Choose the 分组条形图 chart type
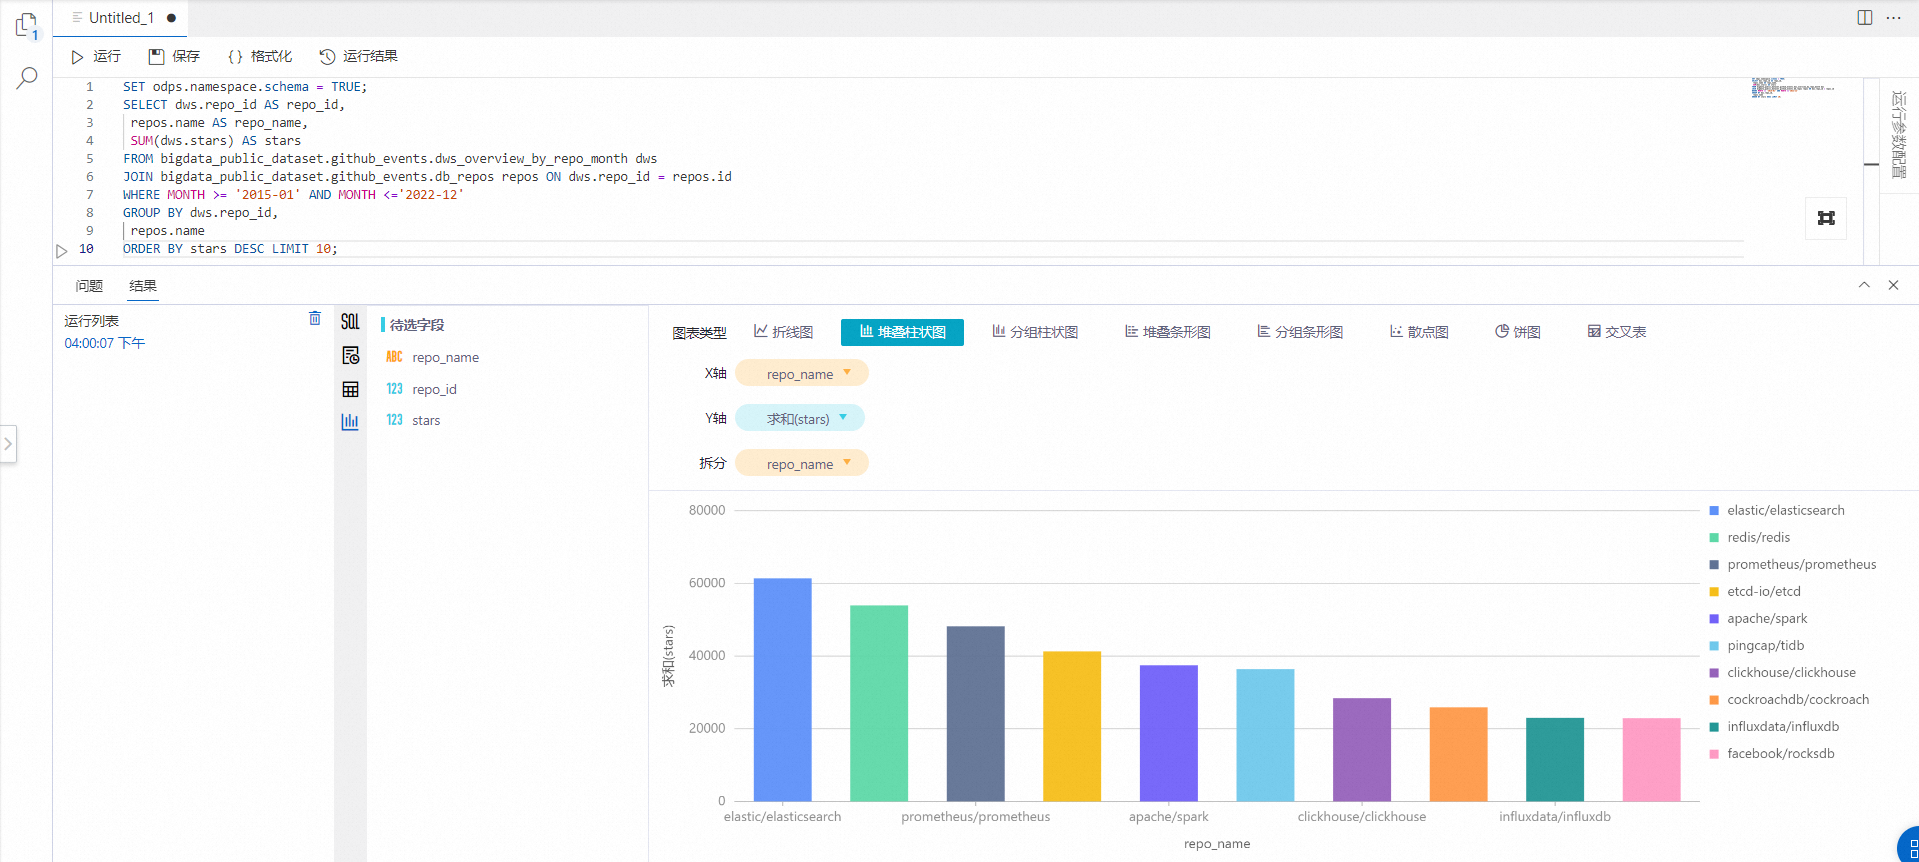1919x862 pixels. click(1300, 332)
